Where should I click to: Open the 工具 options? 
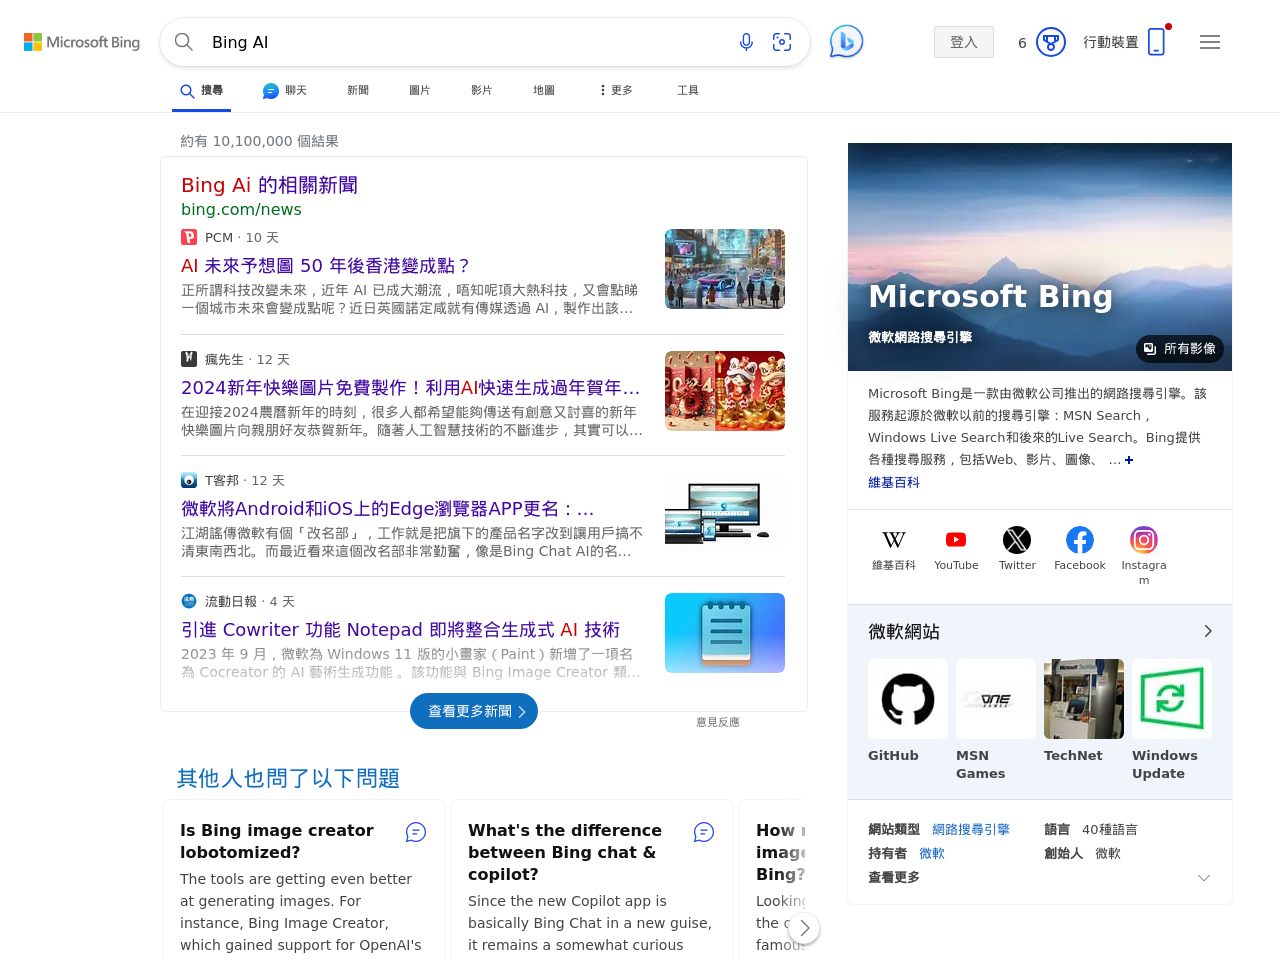[x=688, y=90]
